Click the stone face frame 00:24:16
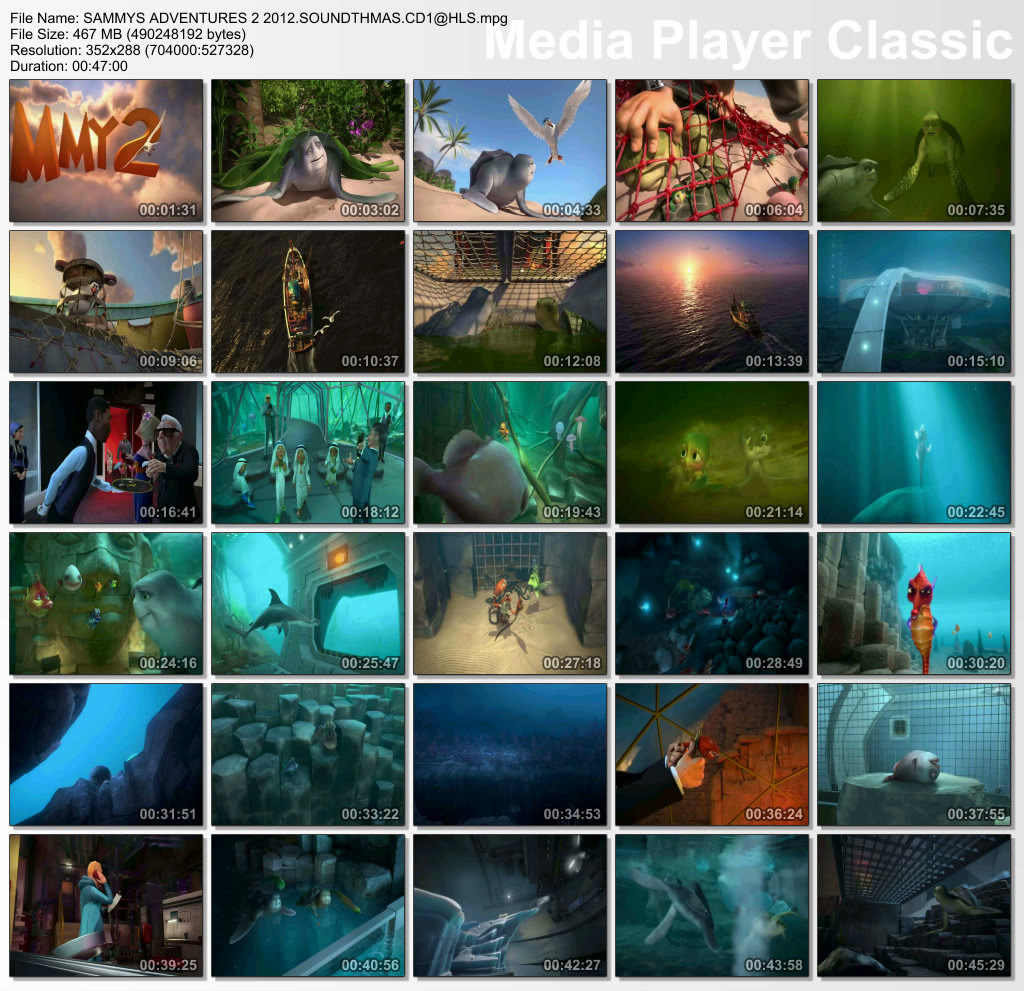Image resolution: width=1024 pixels, height=991 pixels. (x=106, y=603)
